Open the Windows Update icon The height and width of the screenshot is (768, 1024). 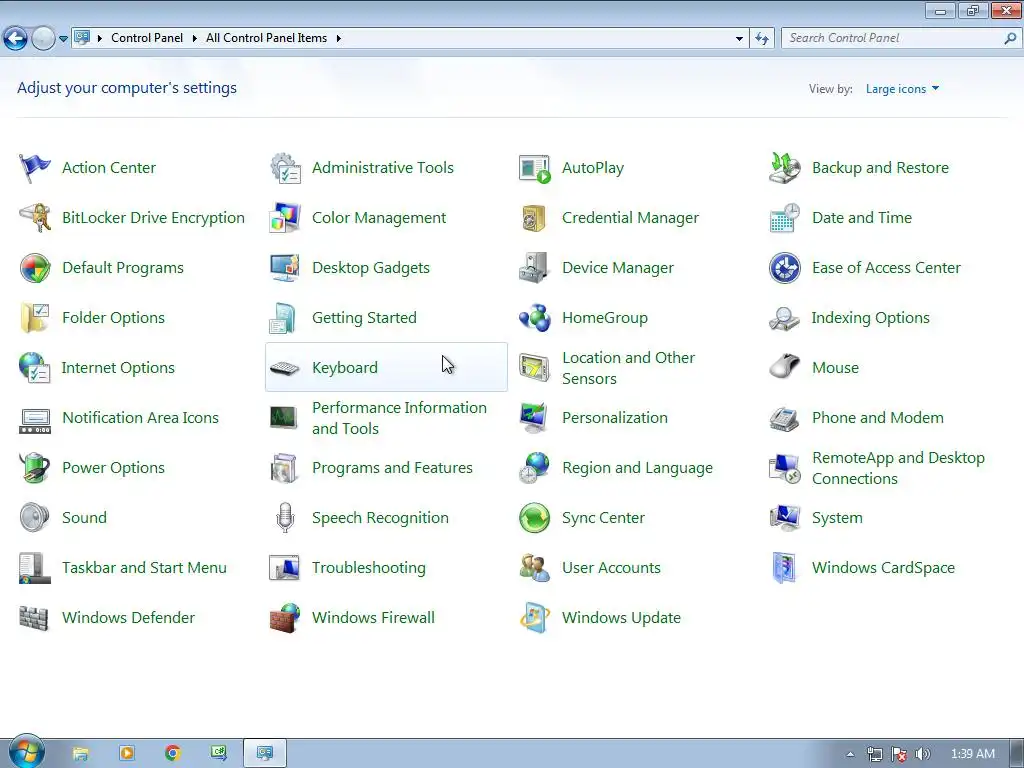click(535, 618)
